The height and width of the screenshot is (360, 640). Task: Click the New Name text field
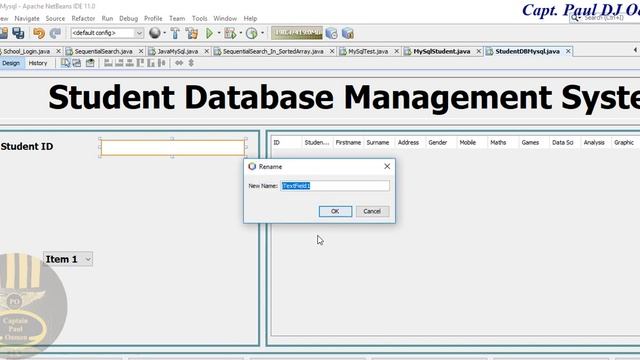point(335,186)
